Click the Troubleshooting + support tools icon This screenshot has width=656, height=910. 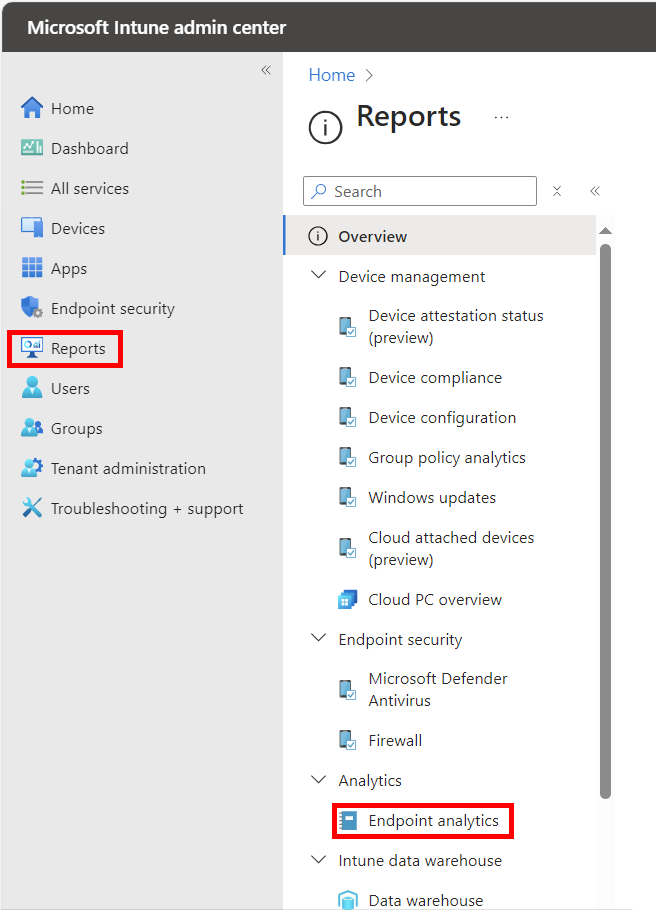(32, 508)
